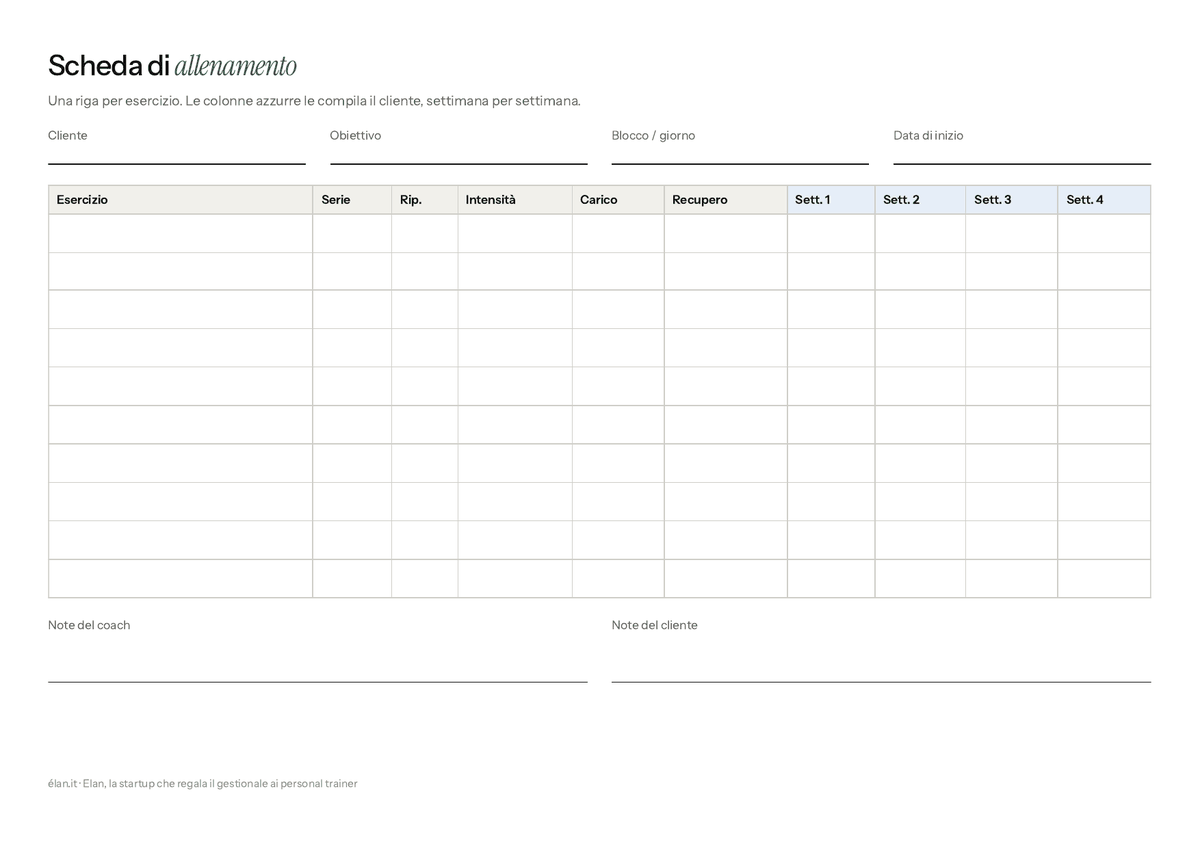Screen dimensions: 1200x848
Task: Click the first row Esercizio cell
Action: pyautogui.click(x=181, y=233)
